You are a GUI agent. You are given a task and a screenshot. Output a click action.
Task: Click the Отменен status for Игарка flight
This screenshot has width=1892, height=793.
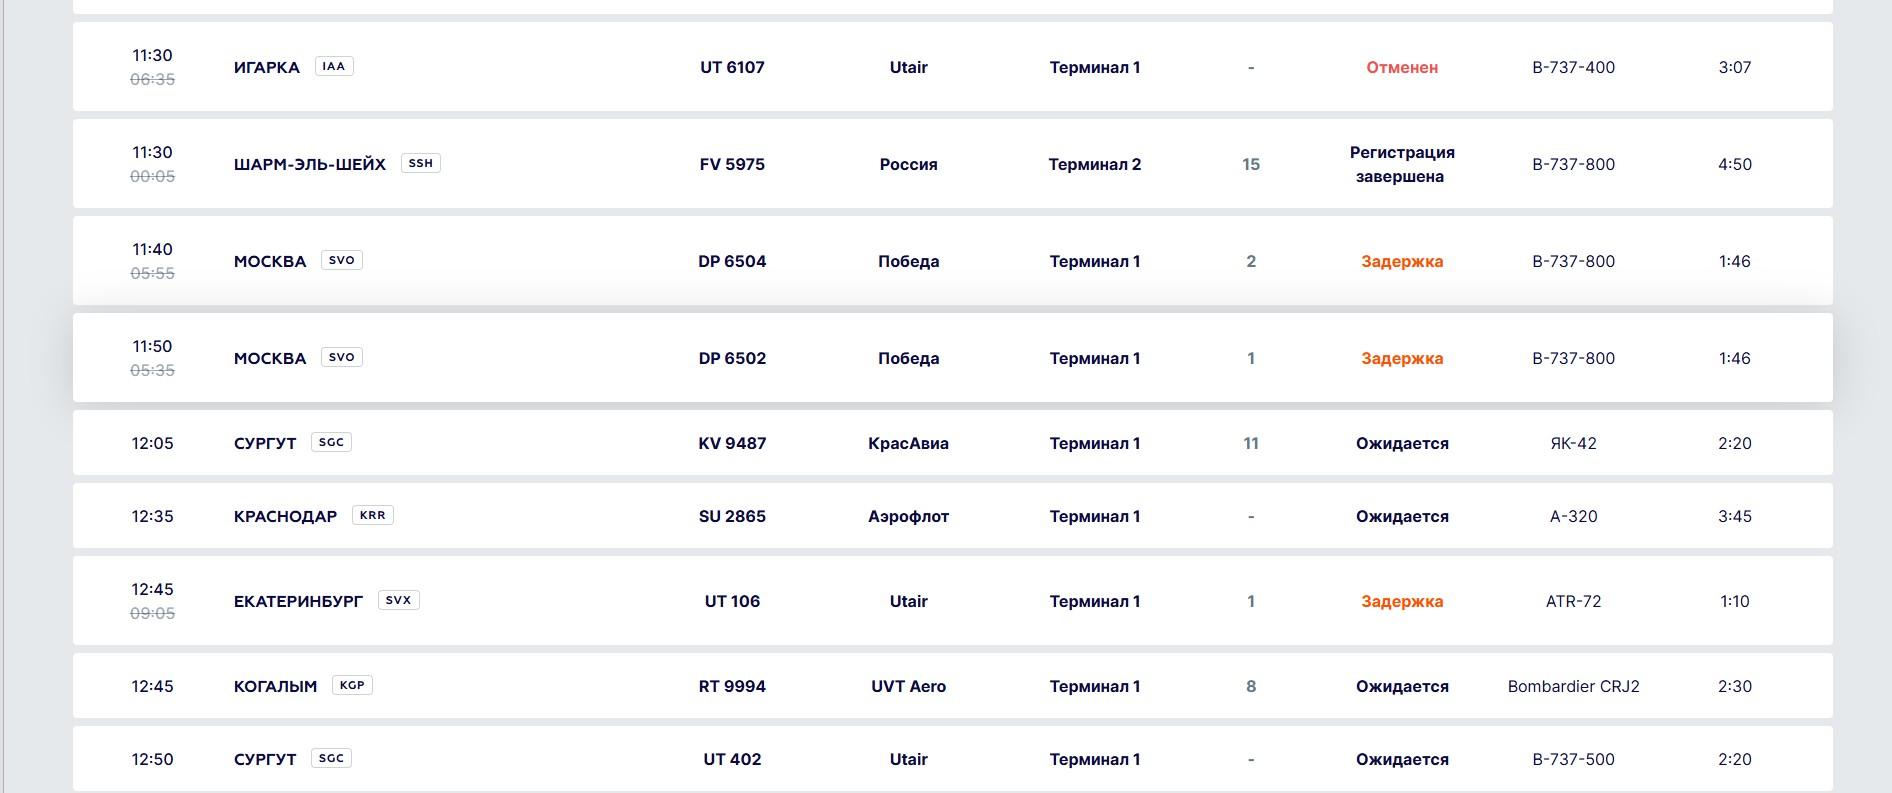tap(1402, 67)
